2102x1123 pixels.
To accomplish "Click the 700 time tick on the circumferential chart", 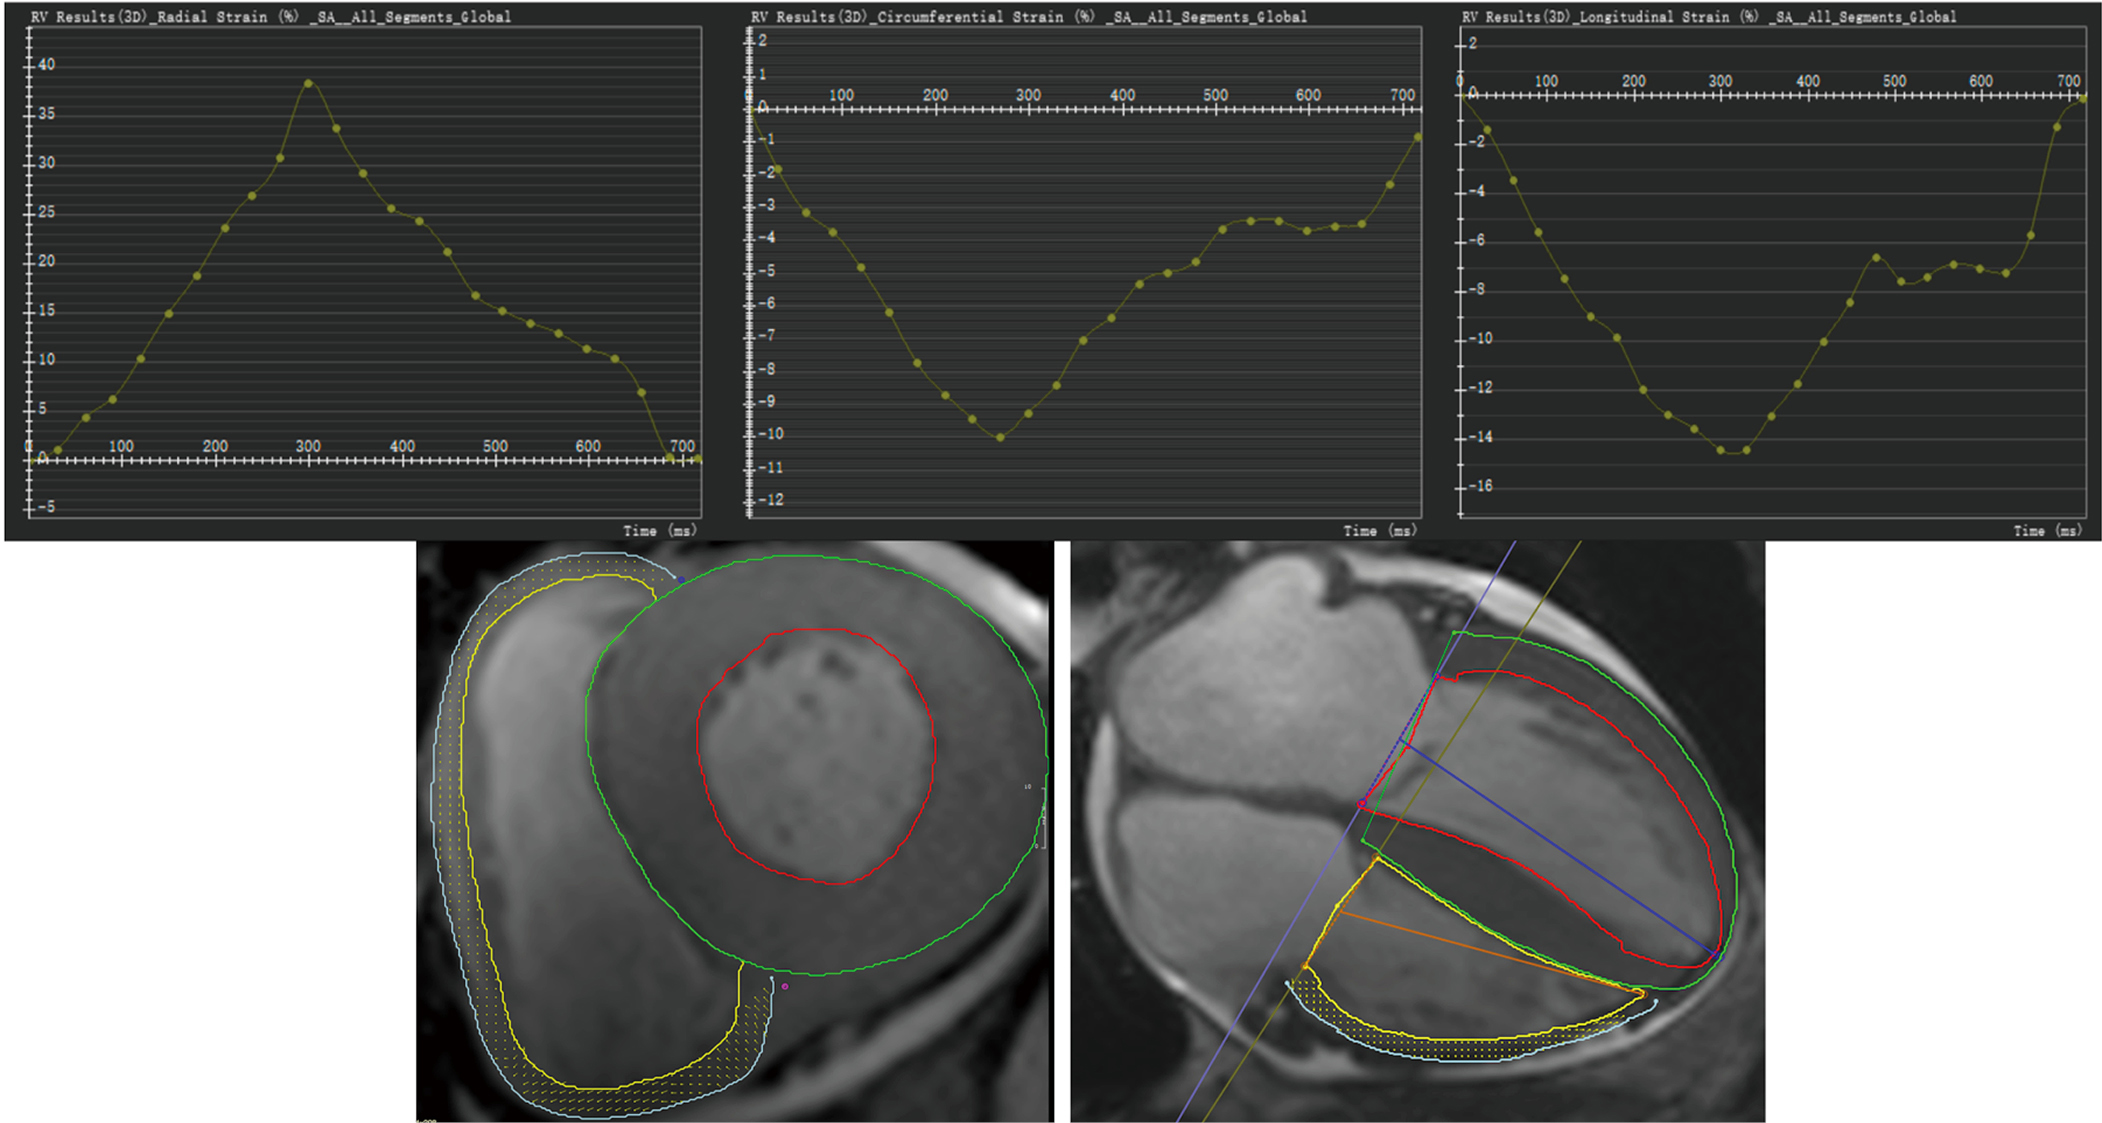I will pyautogui.click(x=1402, y=95).
